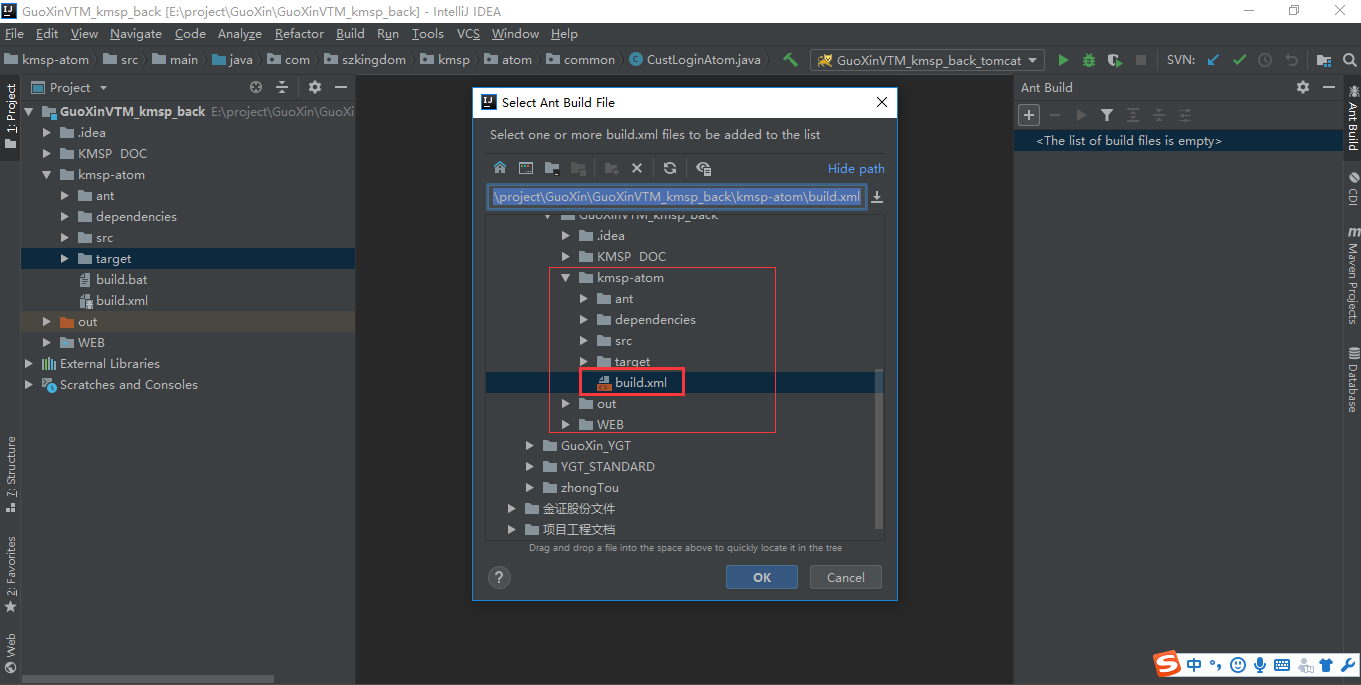
Task: Show hidden files and directories in the dialog
Action: (x=704, y=168)
